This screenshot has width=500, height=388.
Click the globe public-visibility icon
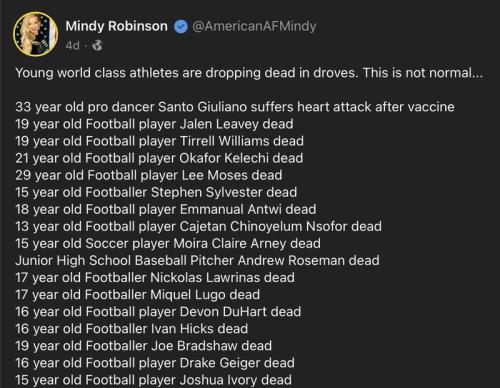click(x=97, y=45)
